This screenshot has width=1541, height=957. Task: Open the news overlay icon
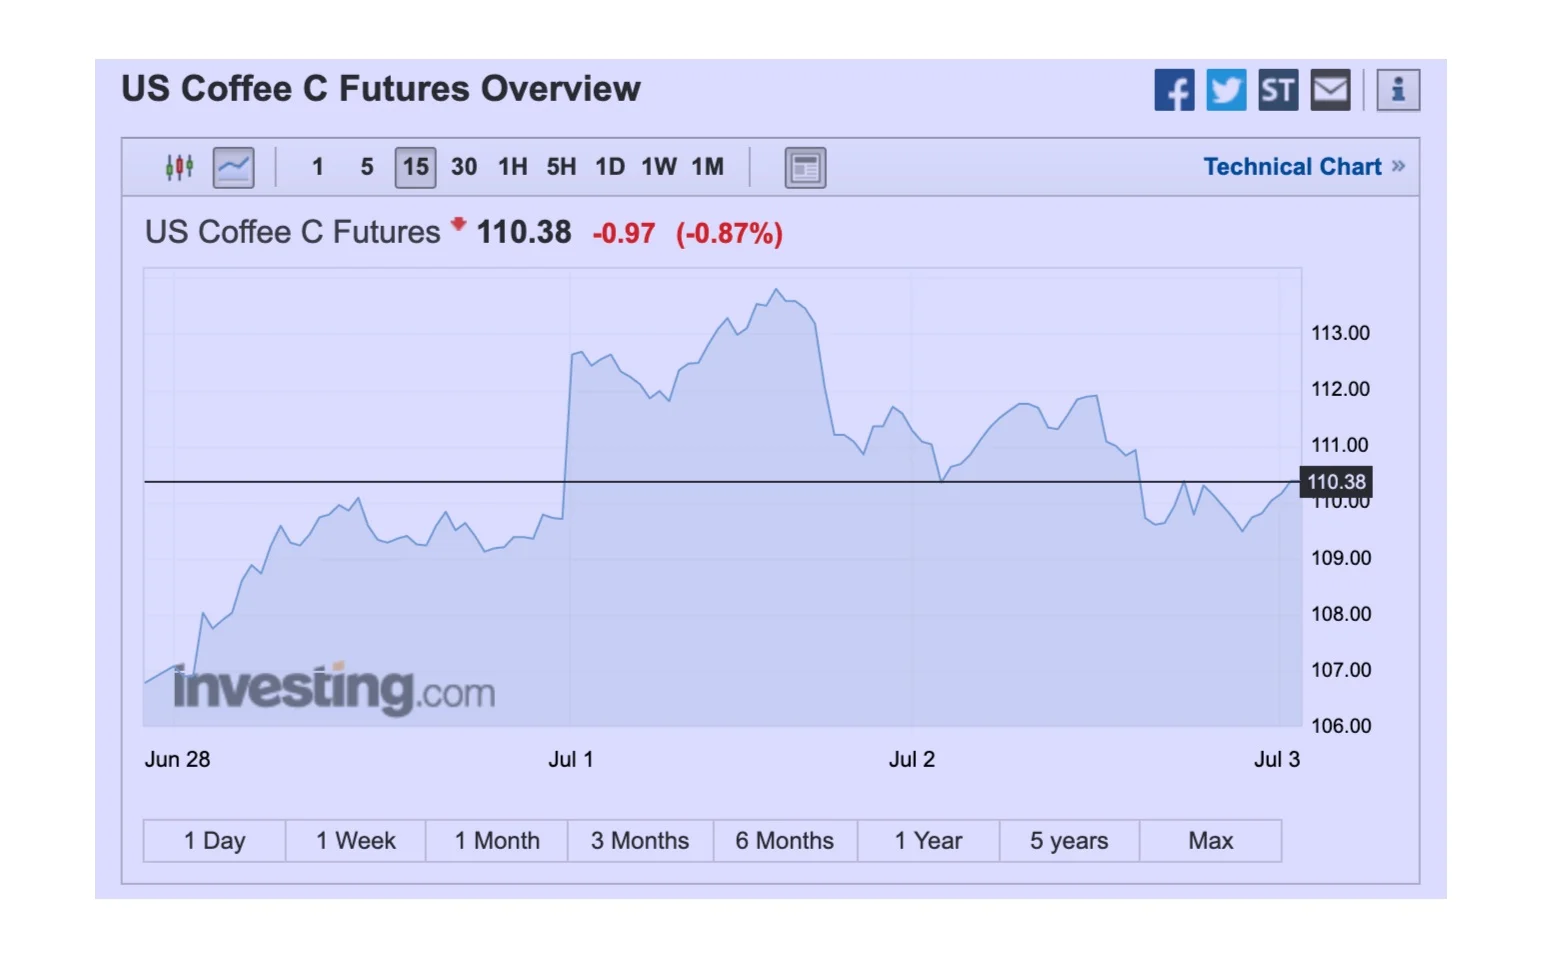(x=805, y=167)
